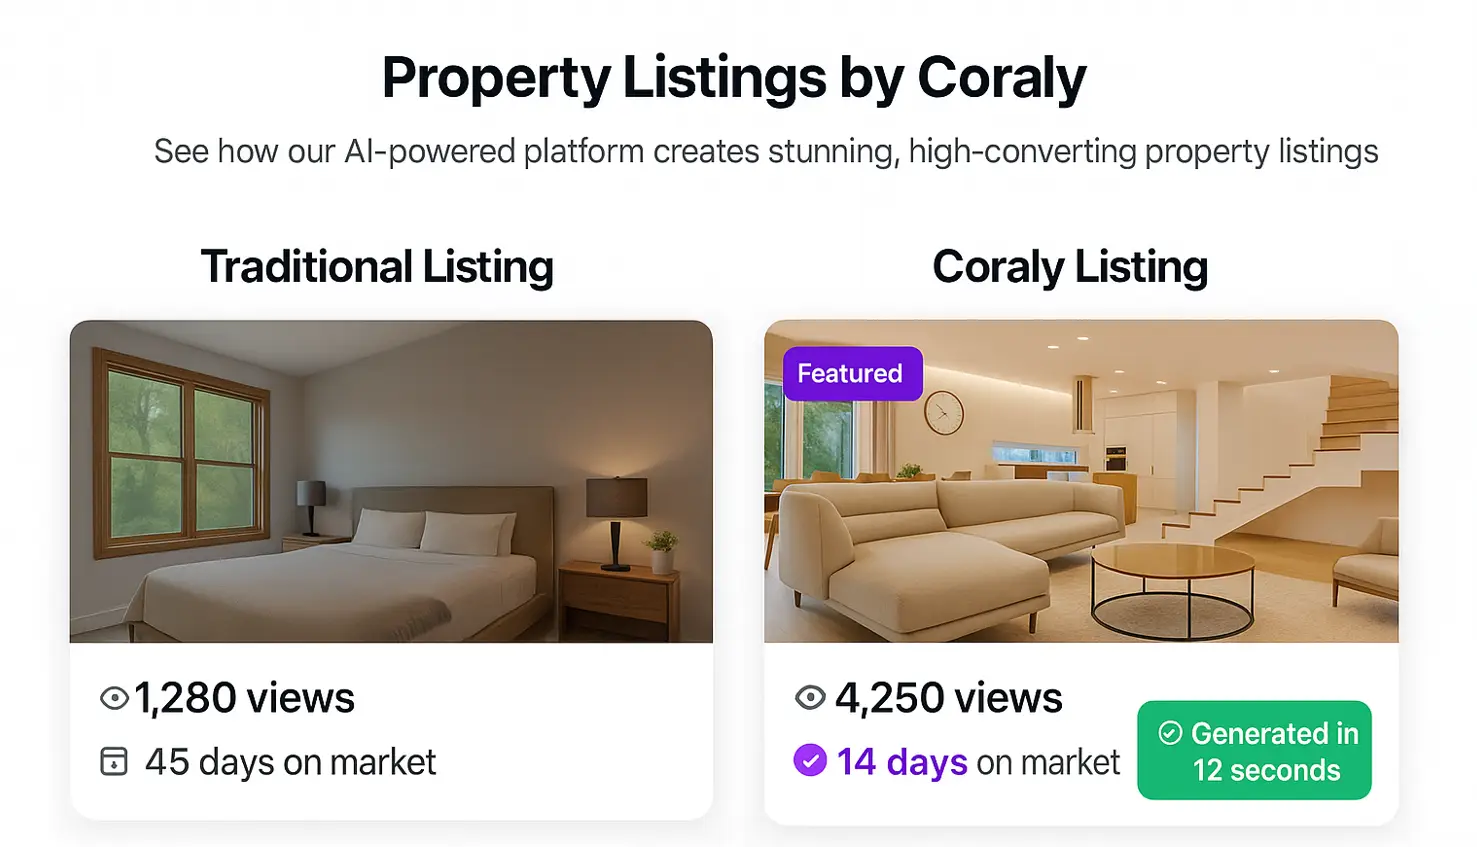Image resolution: width=1477 pixels, height=847 pixels.
Task: Select the Coraly Listing heading
Action: click(x=1070, y=267)
